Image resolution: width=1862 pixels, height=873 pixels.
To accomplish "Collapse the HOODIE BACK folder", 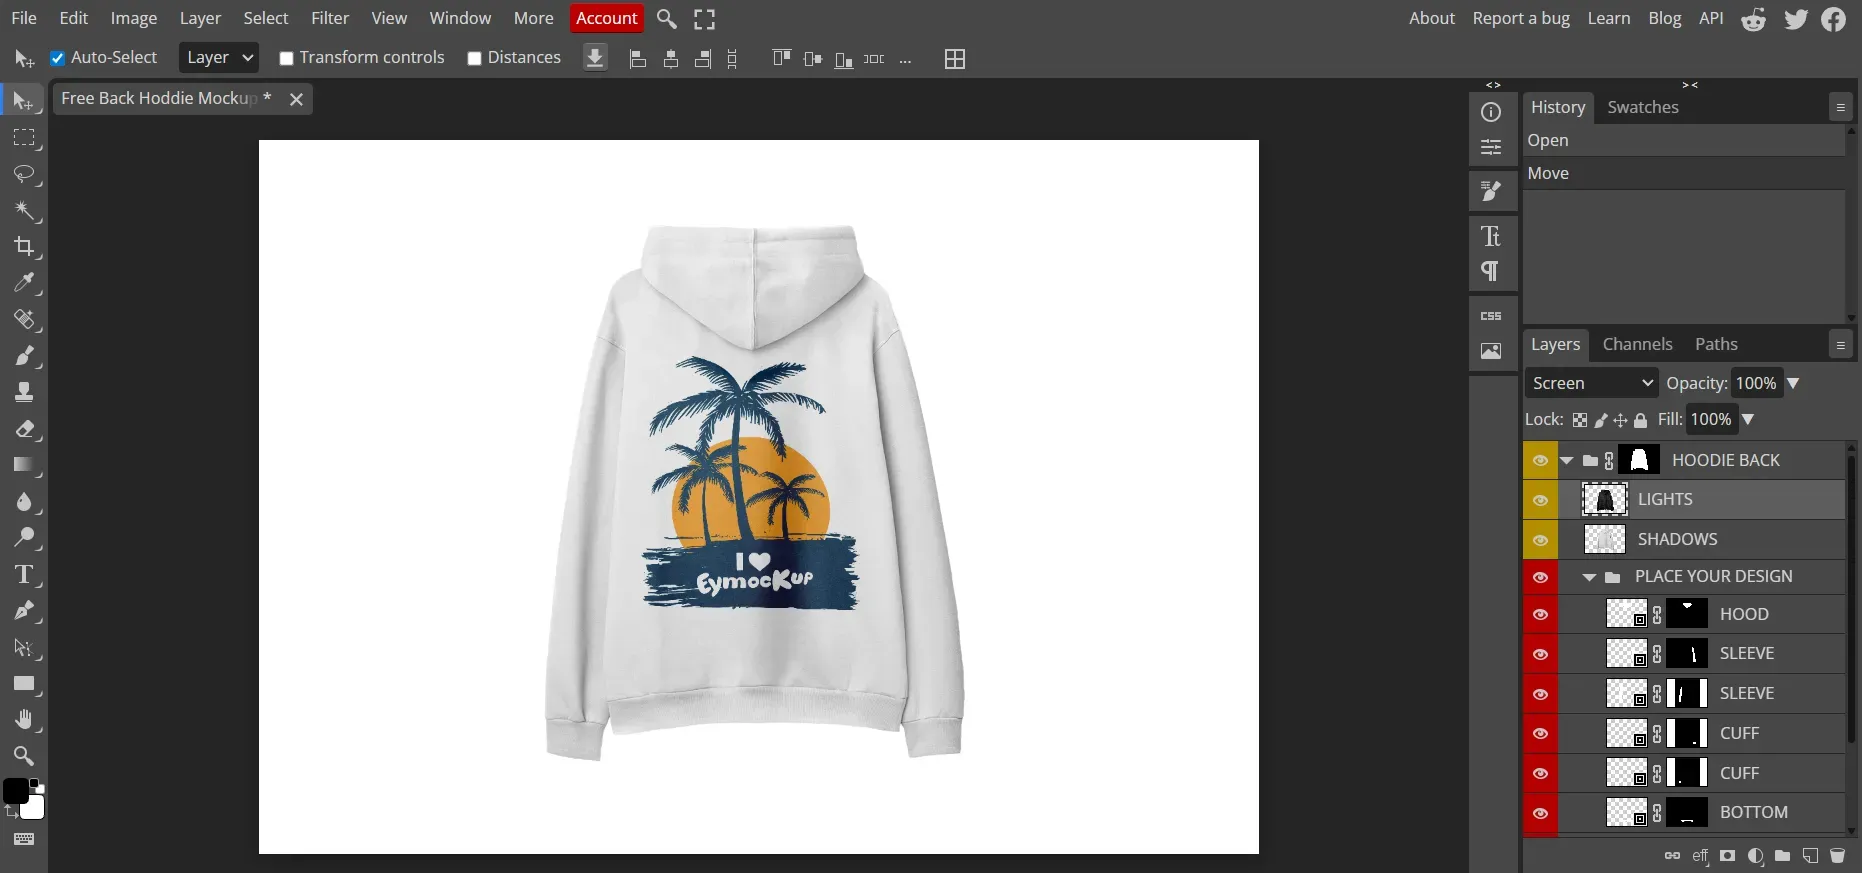I will 1567,461.
